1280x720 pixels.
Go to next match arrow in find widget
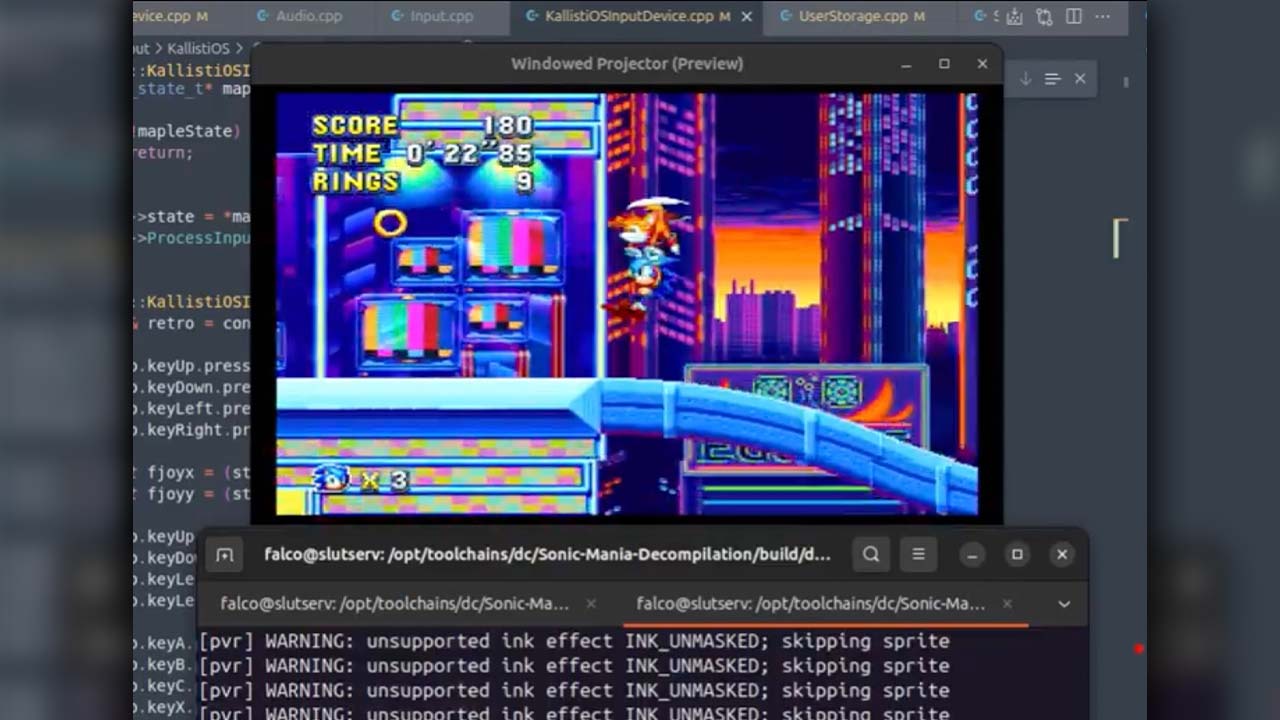pyautogui.click(x=1025, y=79)
